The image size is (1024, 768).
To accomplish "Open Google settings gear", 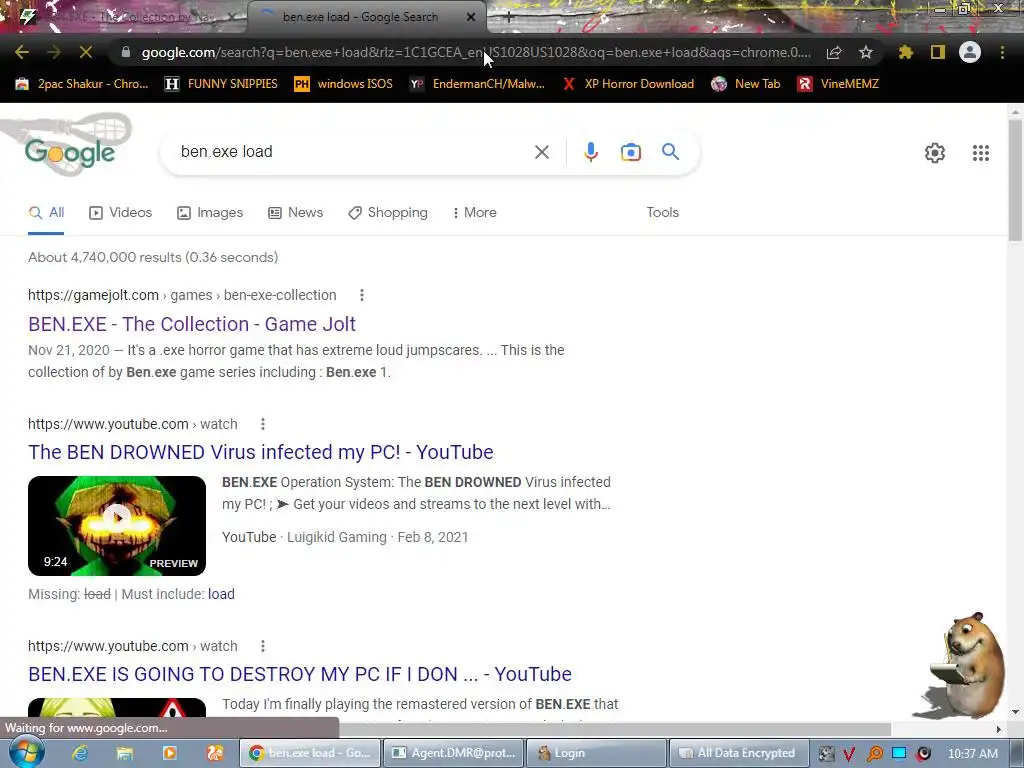I will [935, 153].
